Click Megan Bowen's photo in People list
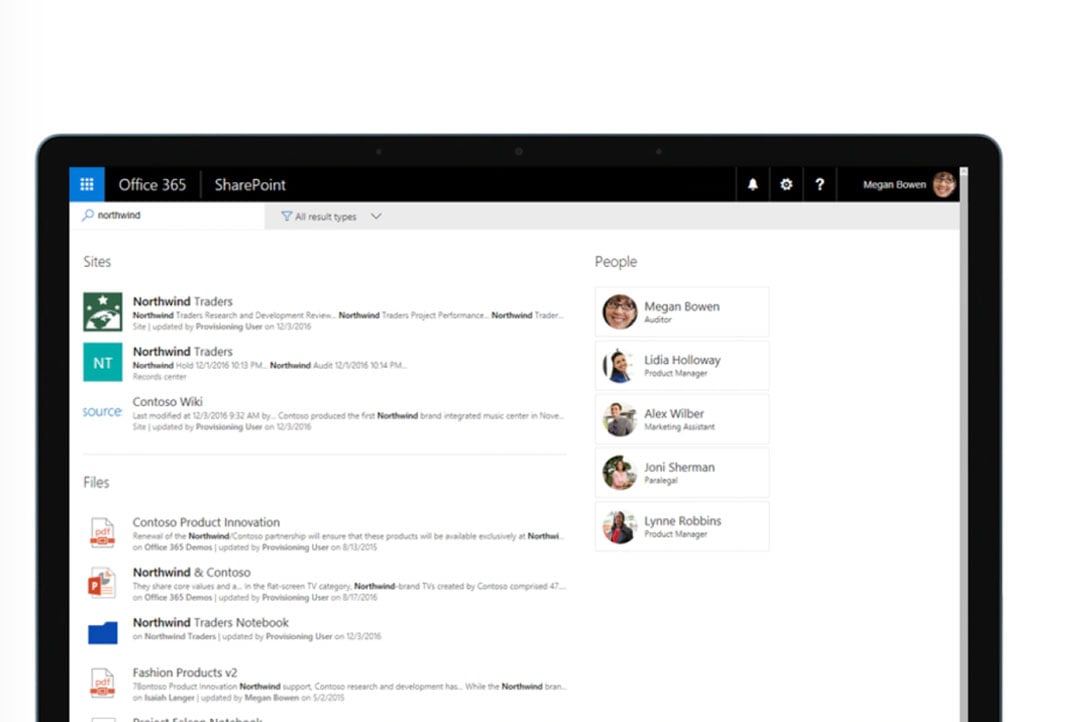This screenshot has height=722, width=1078. (619, 311)
